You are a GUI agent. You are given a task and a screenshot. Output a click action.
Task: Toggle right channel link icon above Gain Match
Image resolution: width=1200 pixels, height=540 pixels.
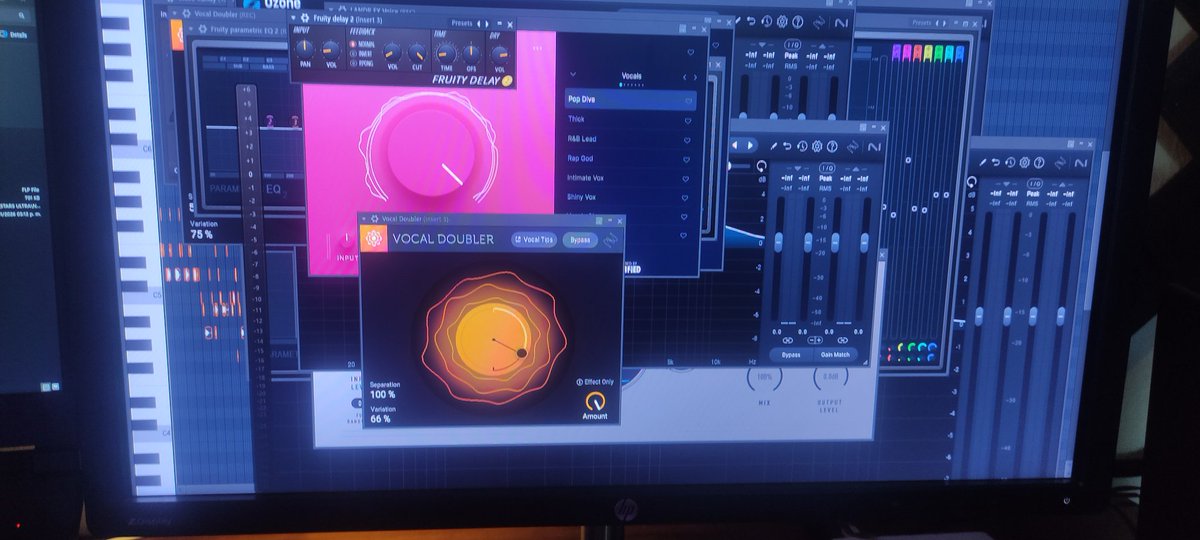(842, 340)
